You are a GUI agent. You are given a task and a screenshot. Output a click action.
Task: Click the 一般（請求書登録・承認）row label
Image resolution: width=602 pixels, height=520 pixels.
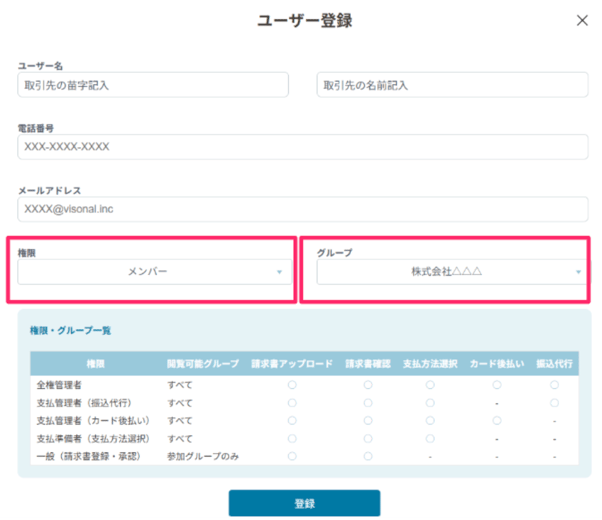[x=92, y=457]
